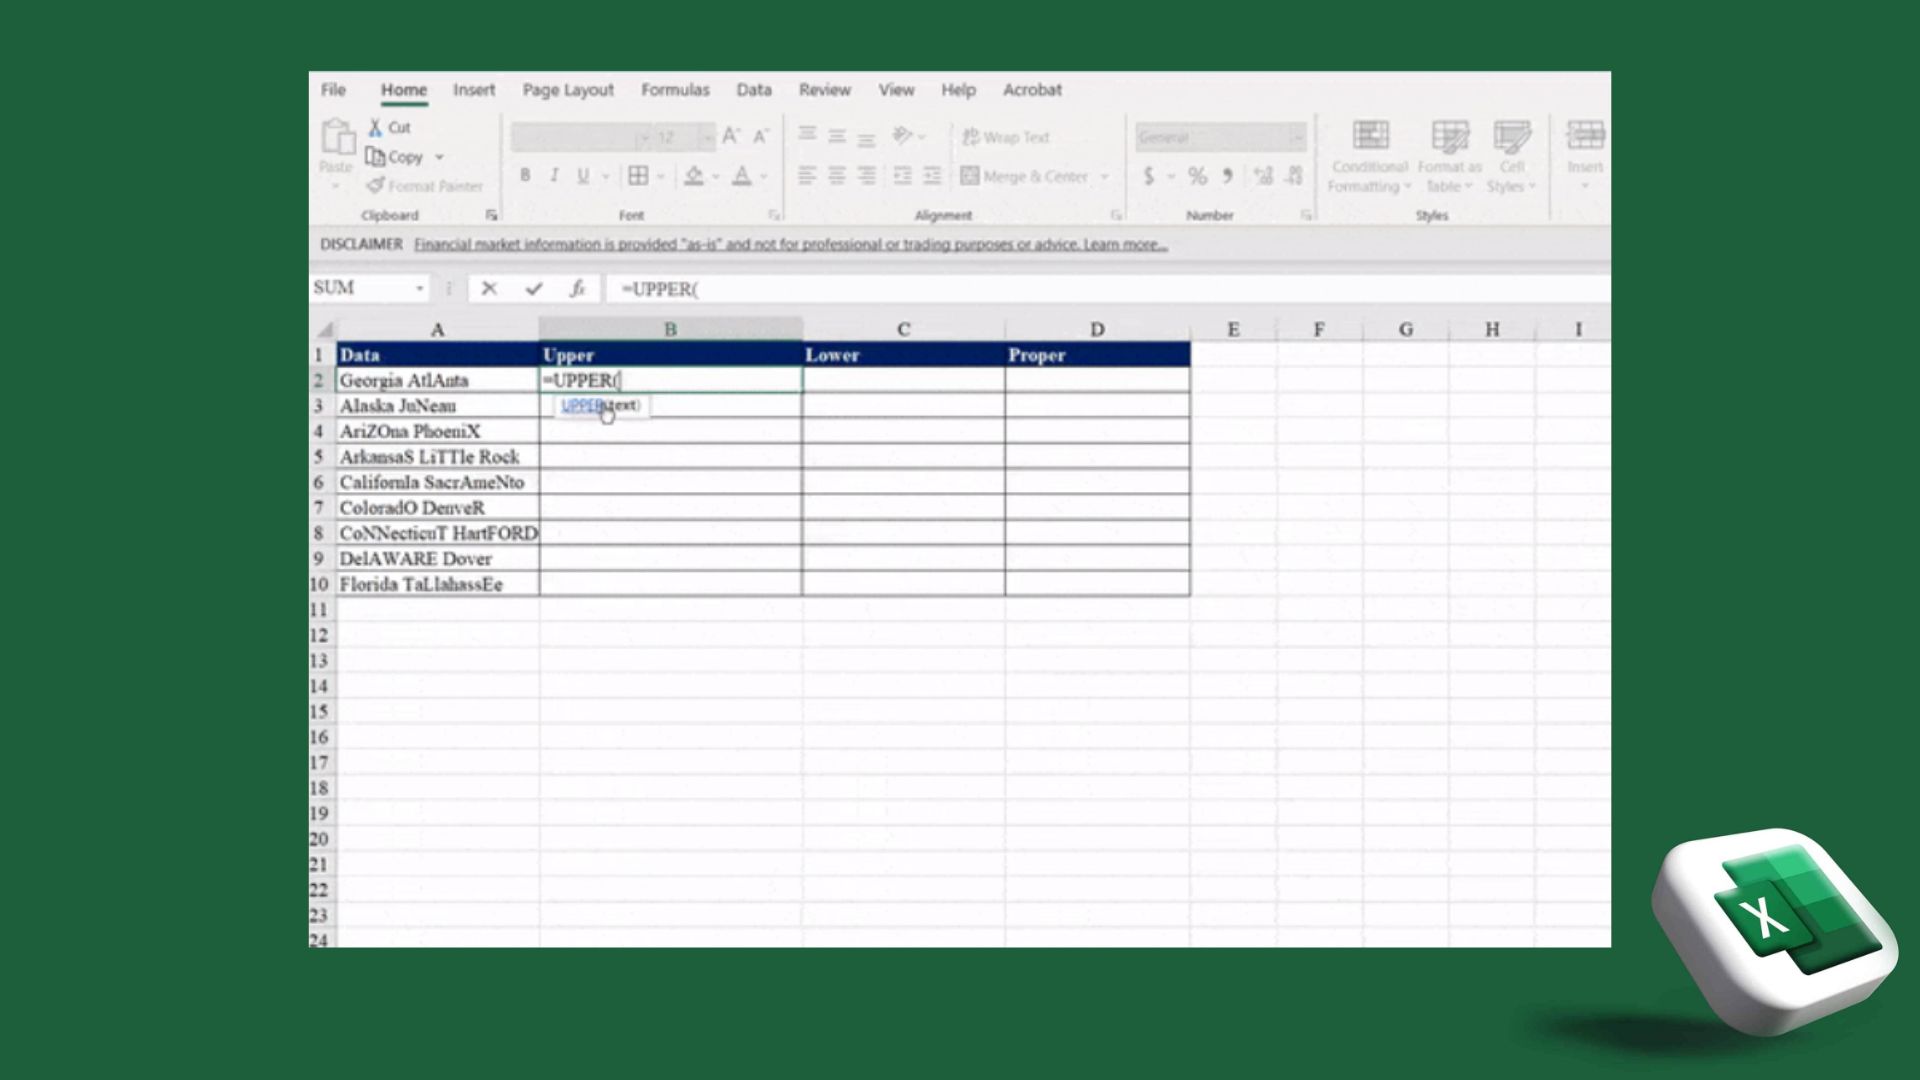This screenshot has width=1920, height=1080.
Task: Open Clipboard pane dialog launcher
Action: click(491, 215)
